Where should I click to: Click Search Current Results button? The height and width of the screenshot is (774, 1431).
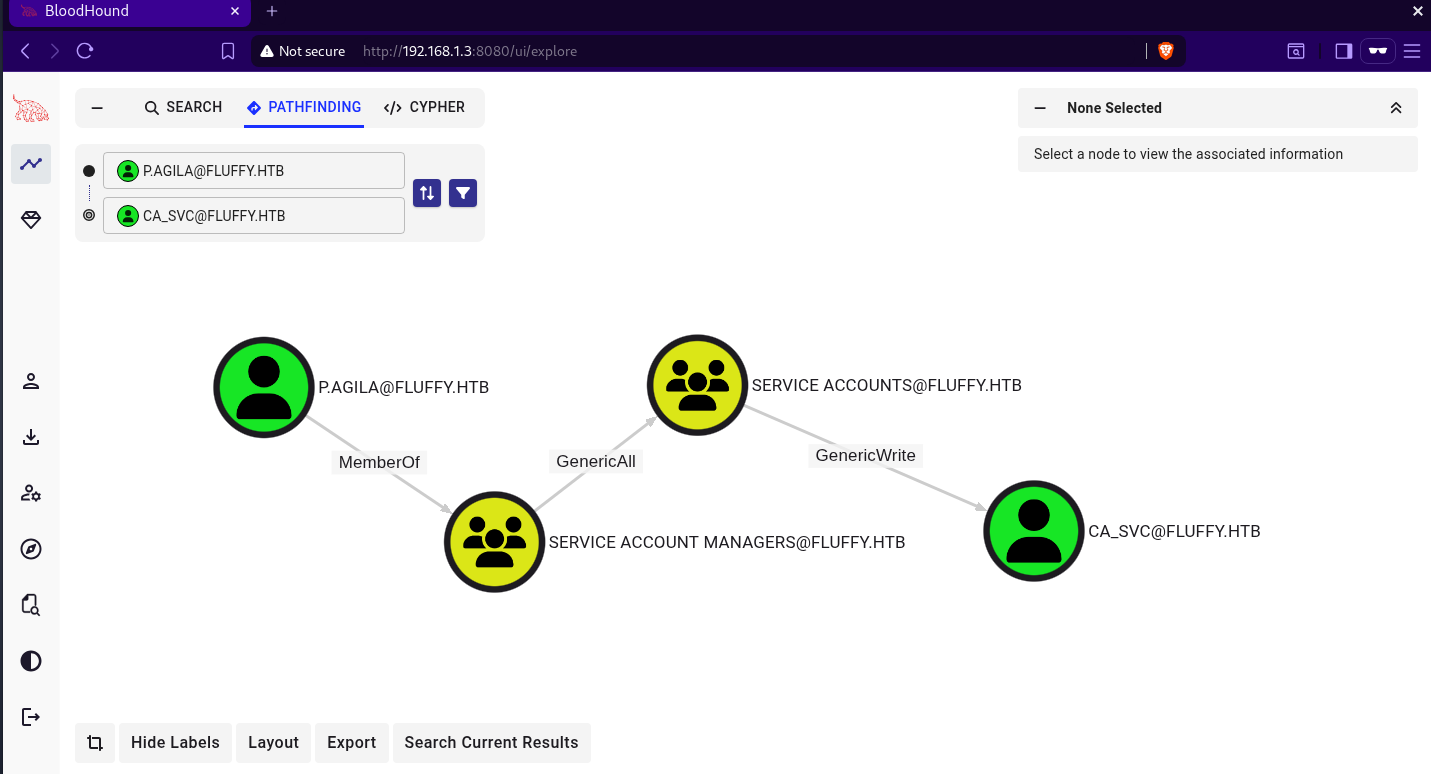click(491, 743)
